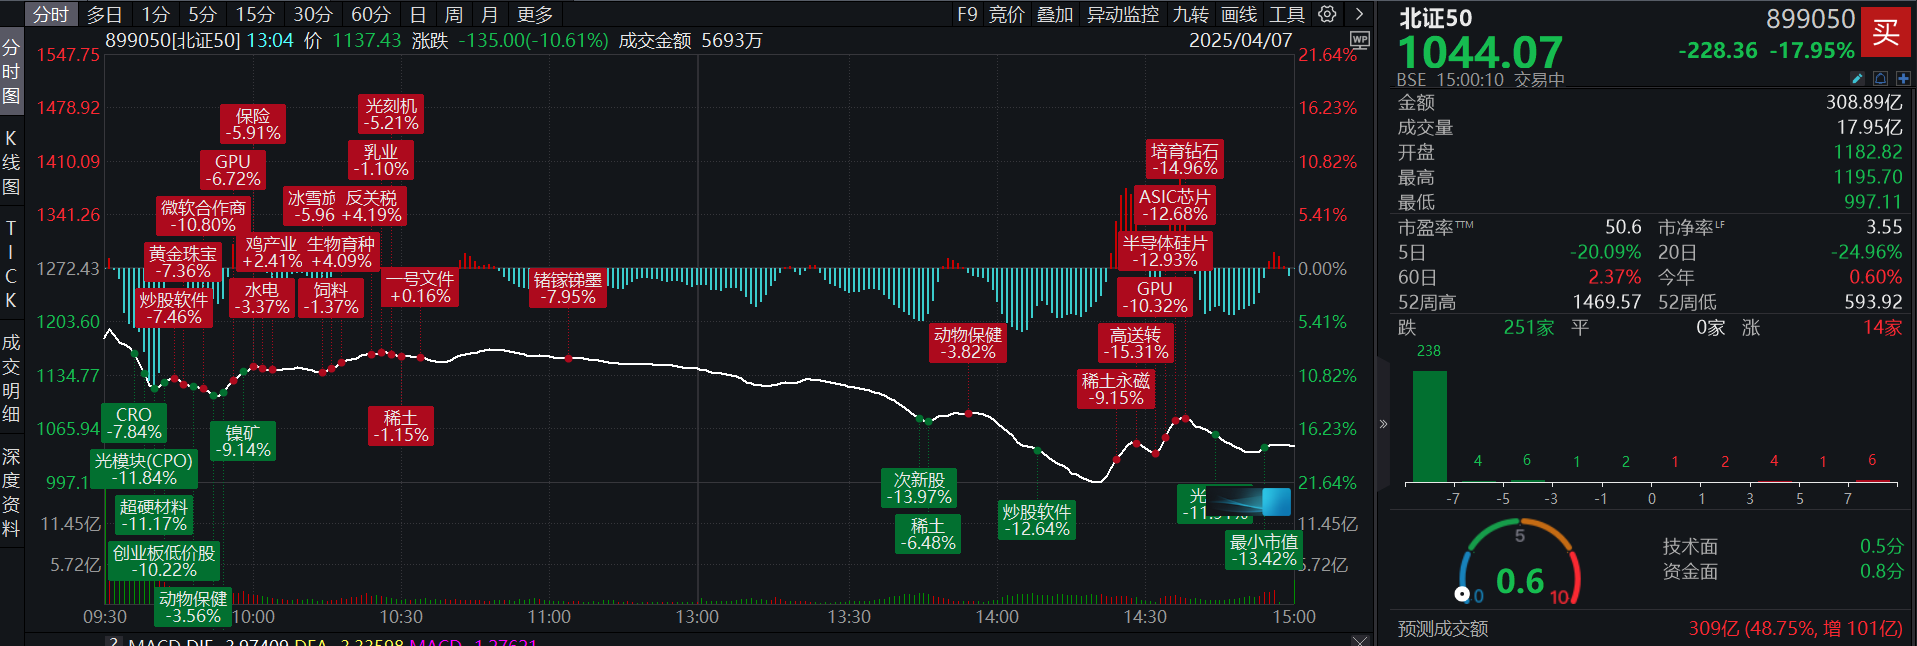
Task: Click the bell alert icon
Action: click(1880, 79)
